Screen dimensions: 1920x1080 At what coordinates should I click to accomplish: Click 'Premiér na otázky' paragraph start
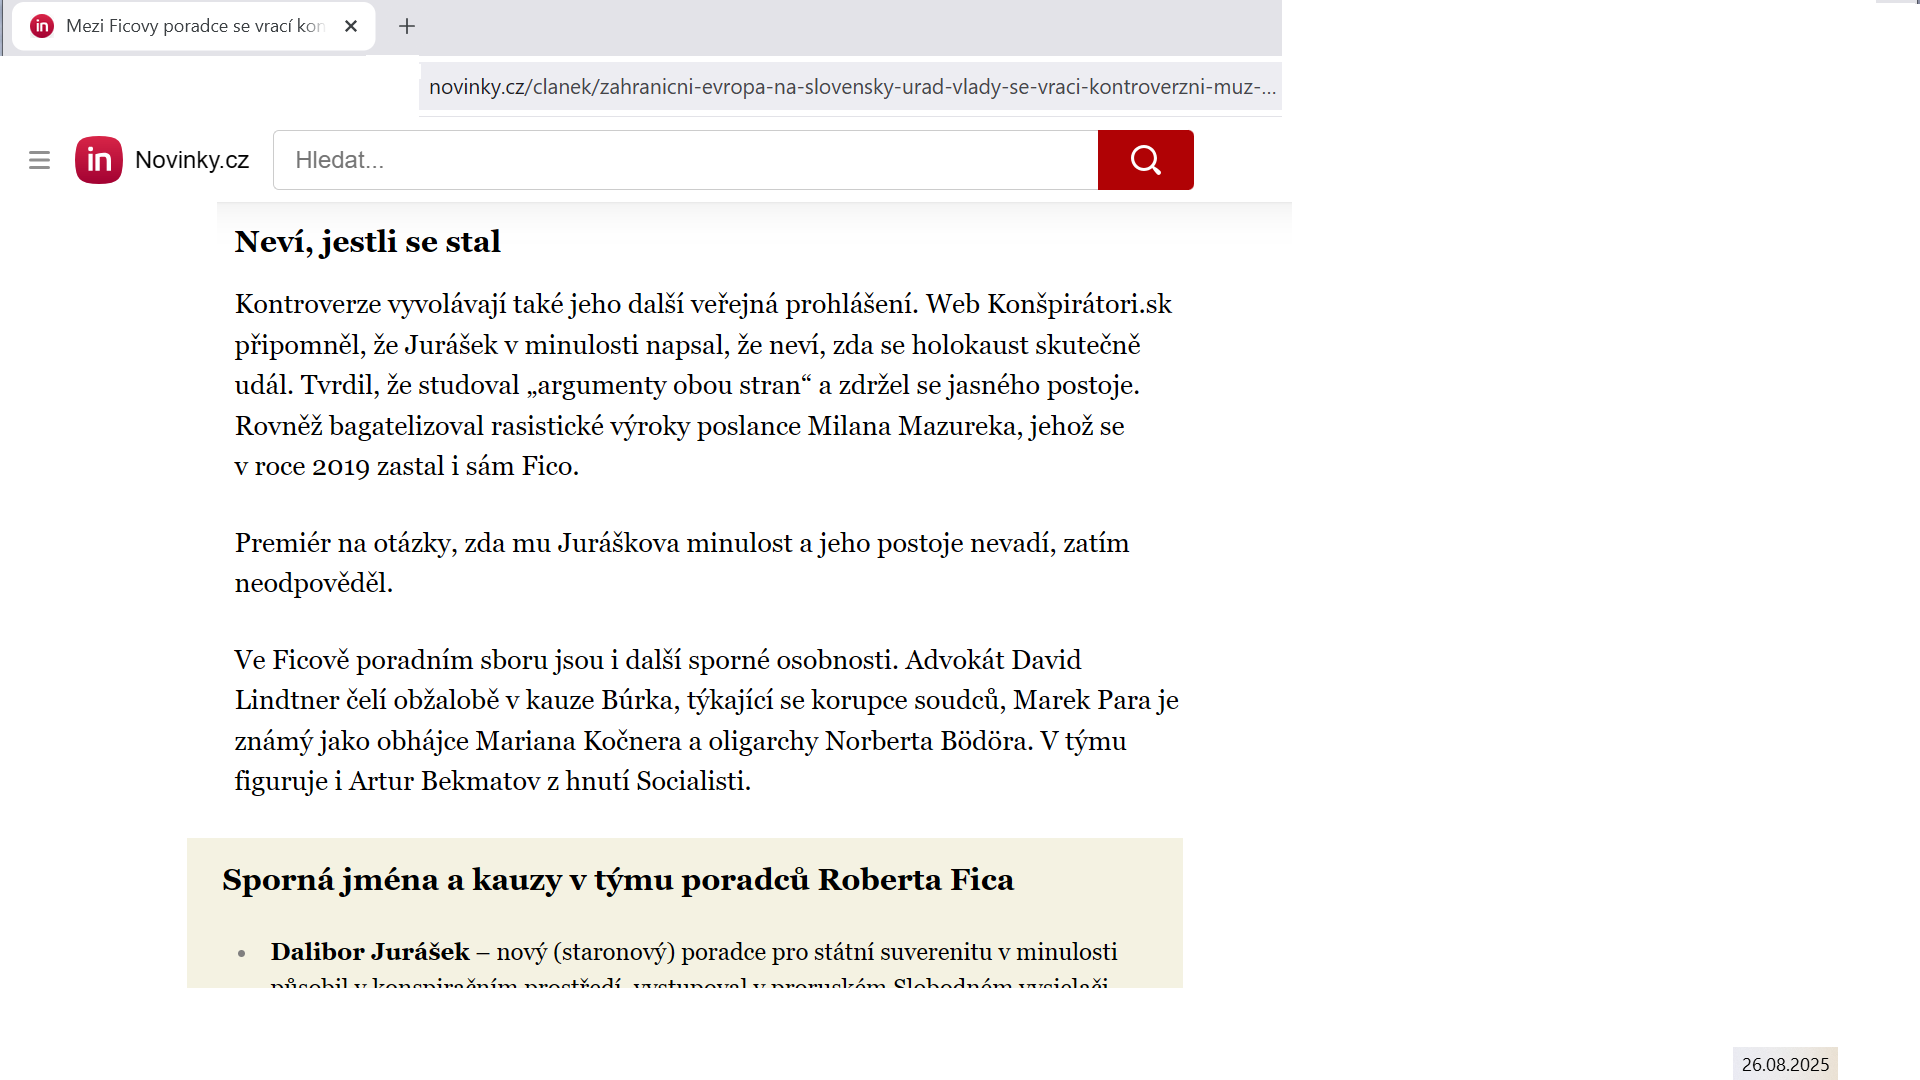(x=345, y=543)
